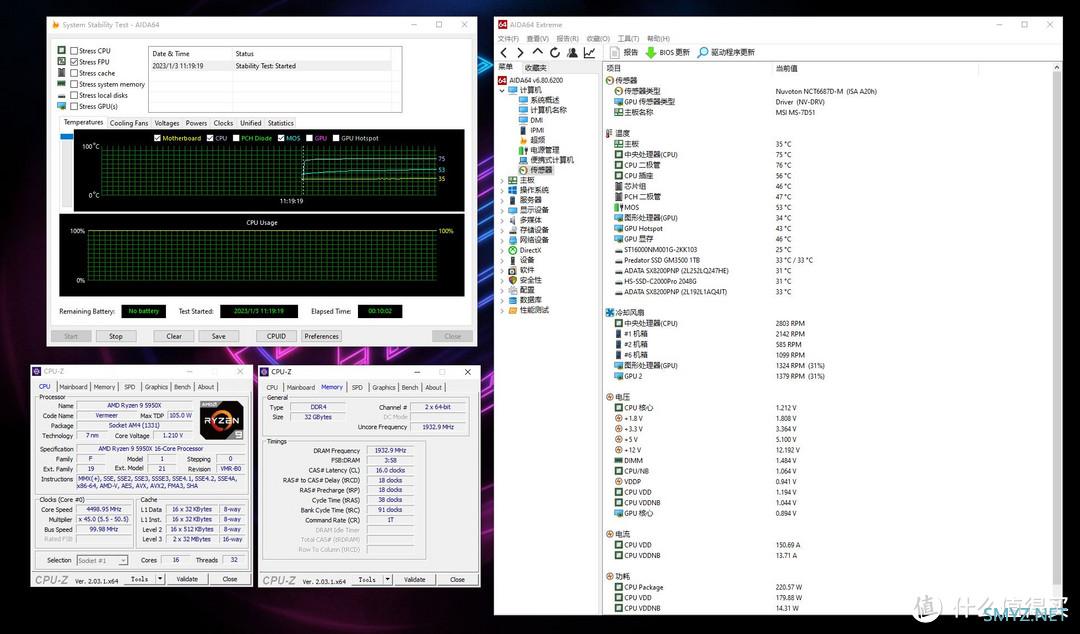Enable the Stress GPU(s) checkbox
Screen dimensions: 1080x634
tap(74, 106)
